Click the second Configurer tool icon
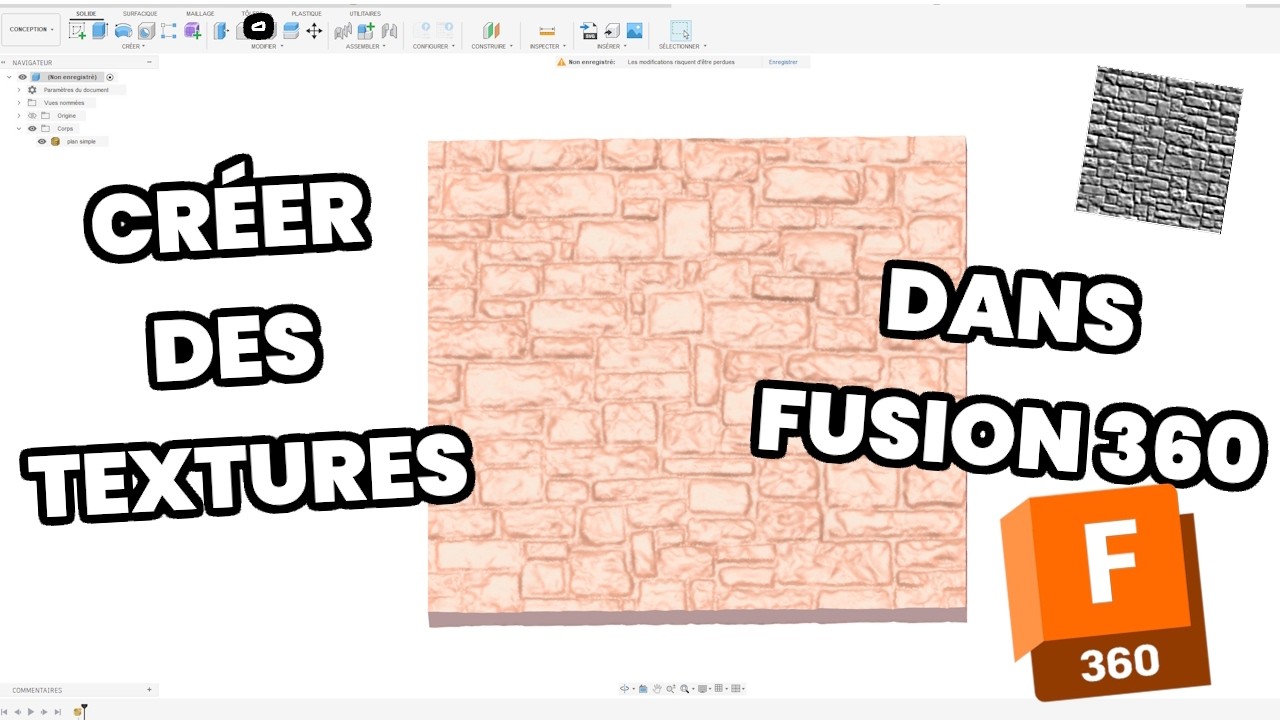The width and height of the screenshot is (1280, 720). 445,30
